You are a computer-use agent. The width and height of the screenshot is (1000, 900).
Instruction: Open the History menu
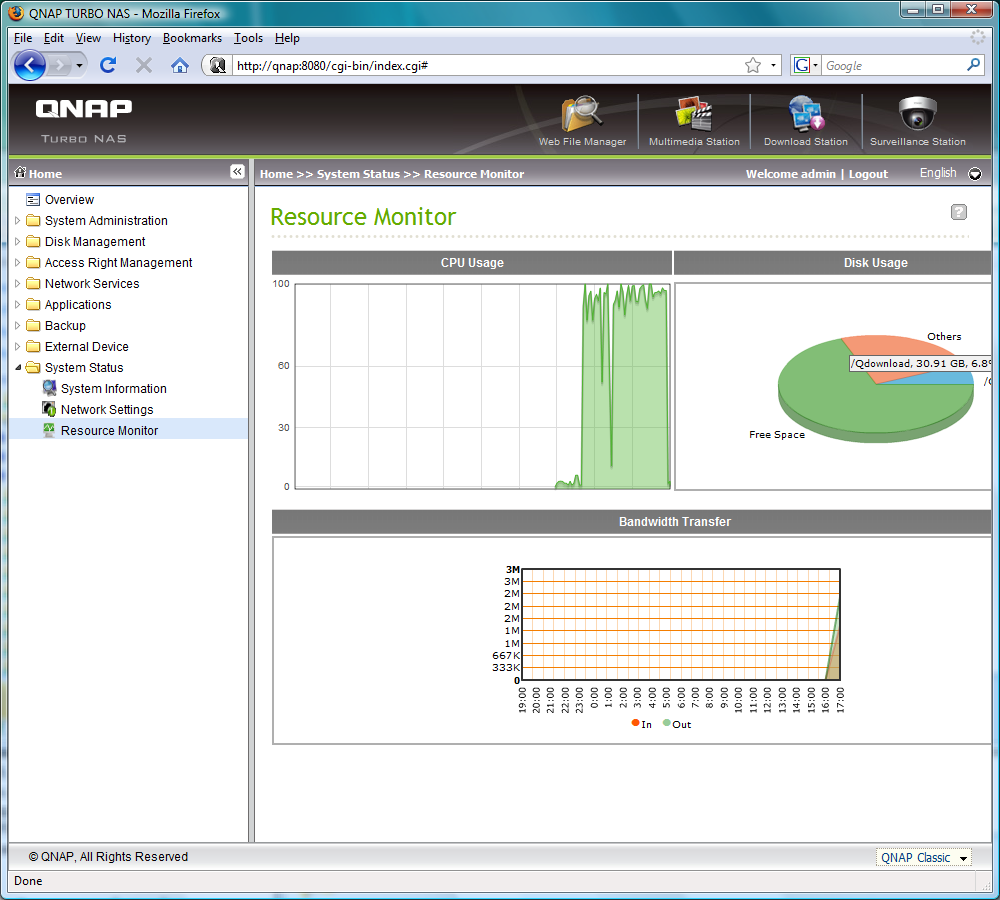coord(131,38)
